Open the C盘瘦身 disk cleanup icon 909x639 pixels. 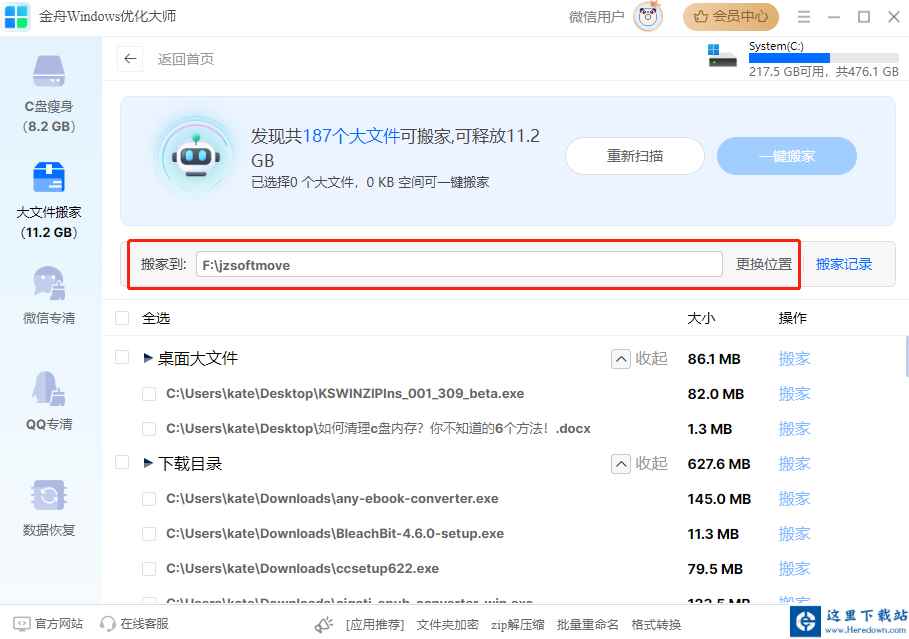tap(49, 71)
